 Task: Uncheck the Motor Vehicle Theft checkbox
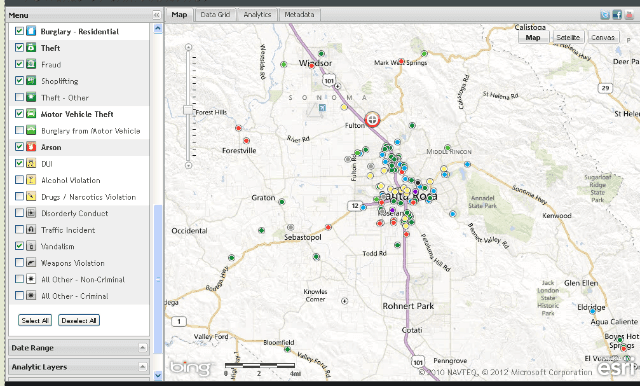tap(19, 113)
